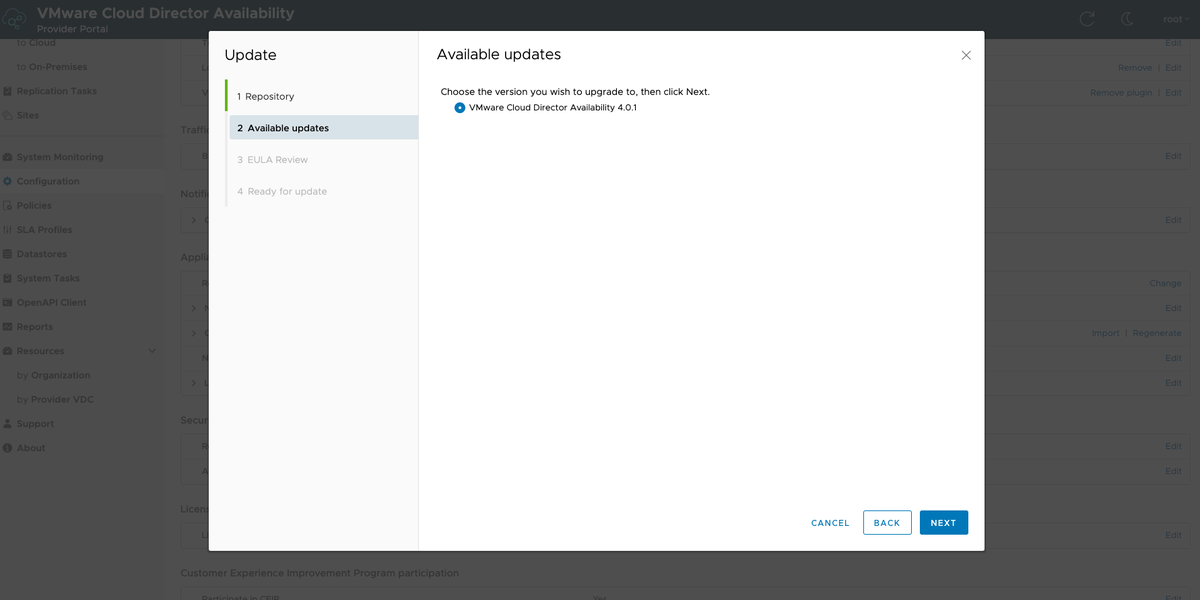1200x600 pixels.
Task: Go BACK to the Repository step
Action: (x=887, y=522)
